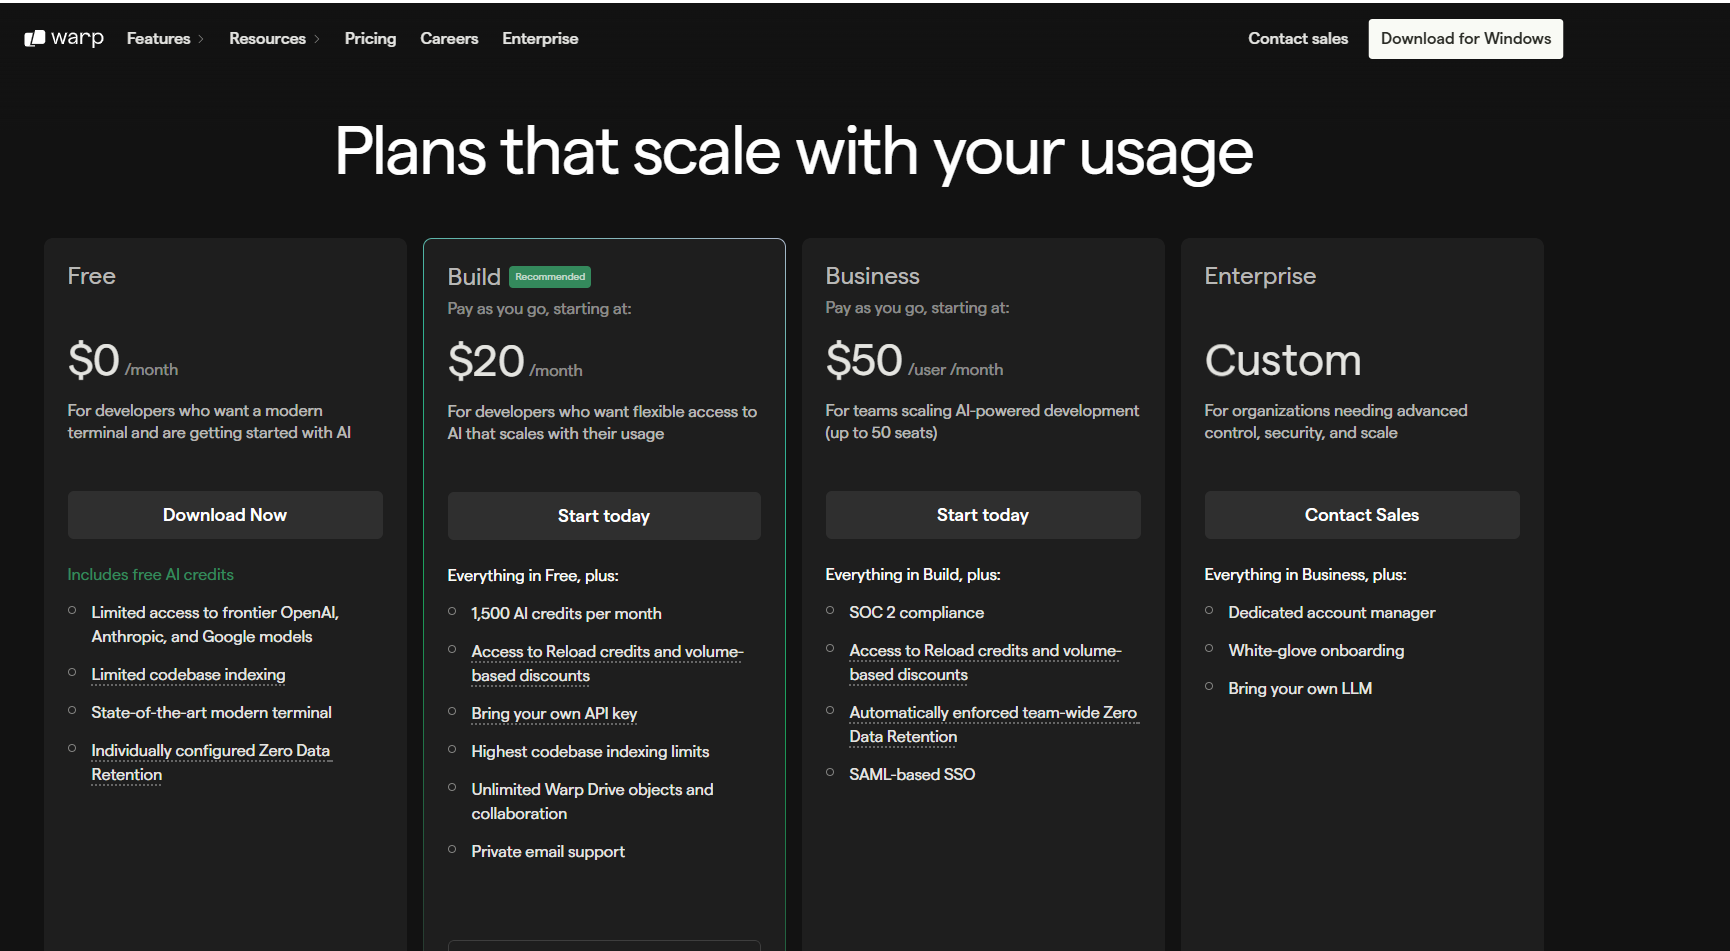Click the Recommended badge next to Build
1730x951 pixels.
(550, 277)
